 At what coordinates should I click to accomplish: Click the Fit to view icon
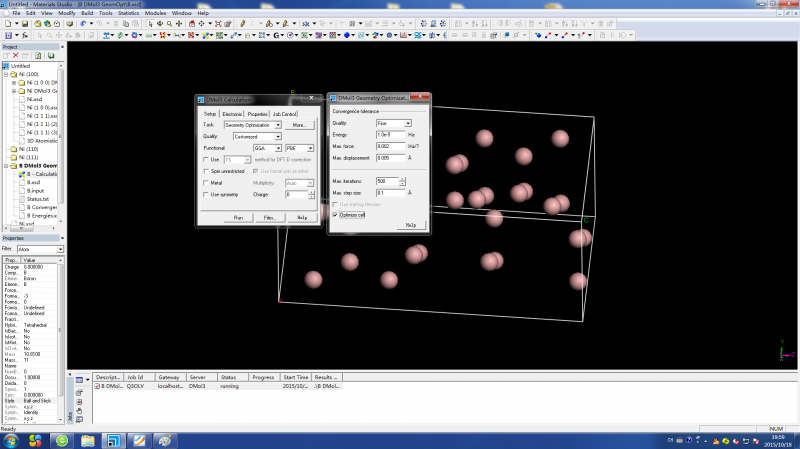tap(218, 23)
